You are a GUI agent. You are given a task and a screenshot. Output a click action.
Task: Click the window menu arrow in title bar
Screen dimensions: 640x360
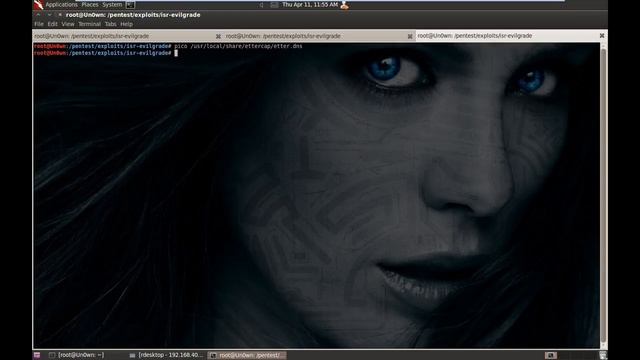coord(38,15)
